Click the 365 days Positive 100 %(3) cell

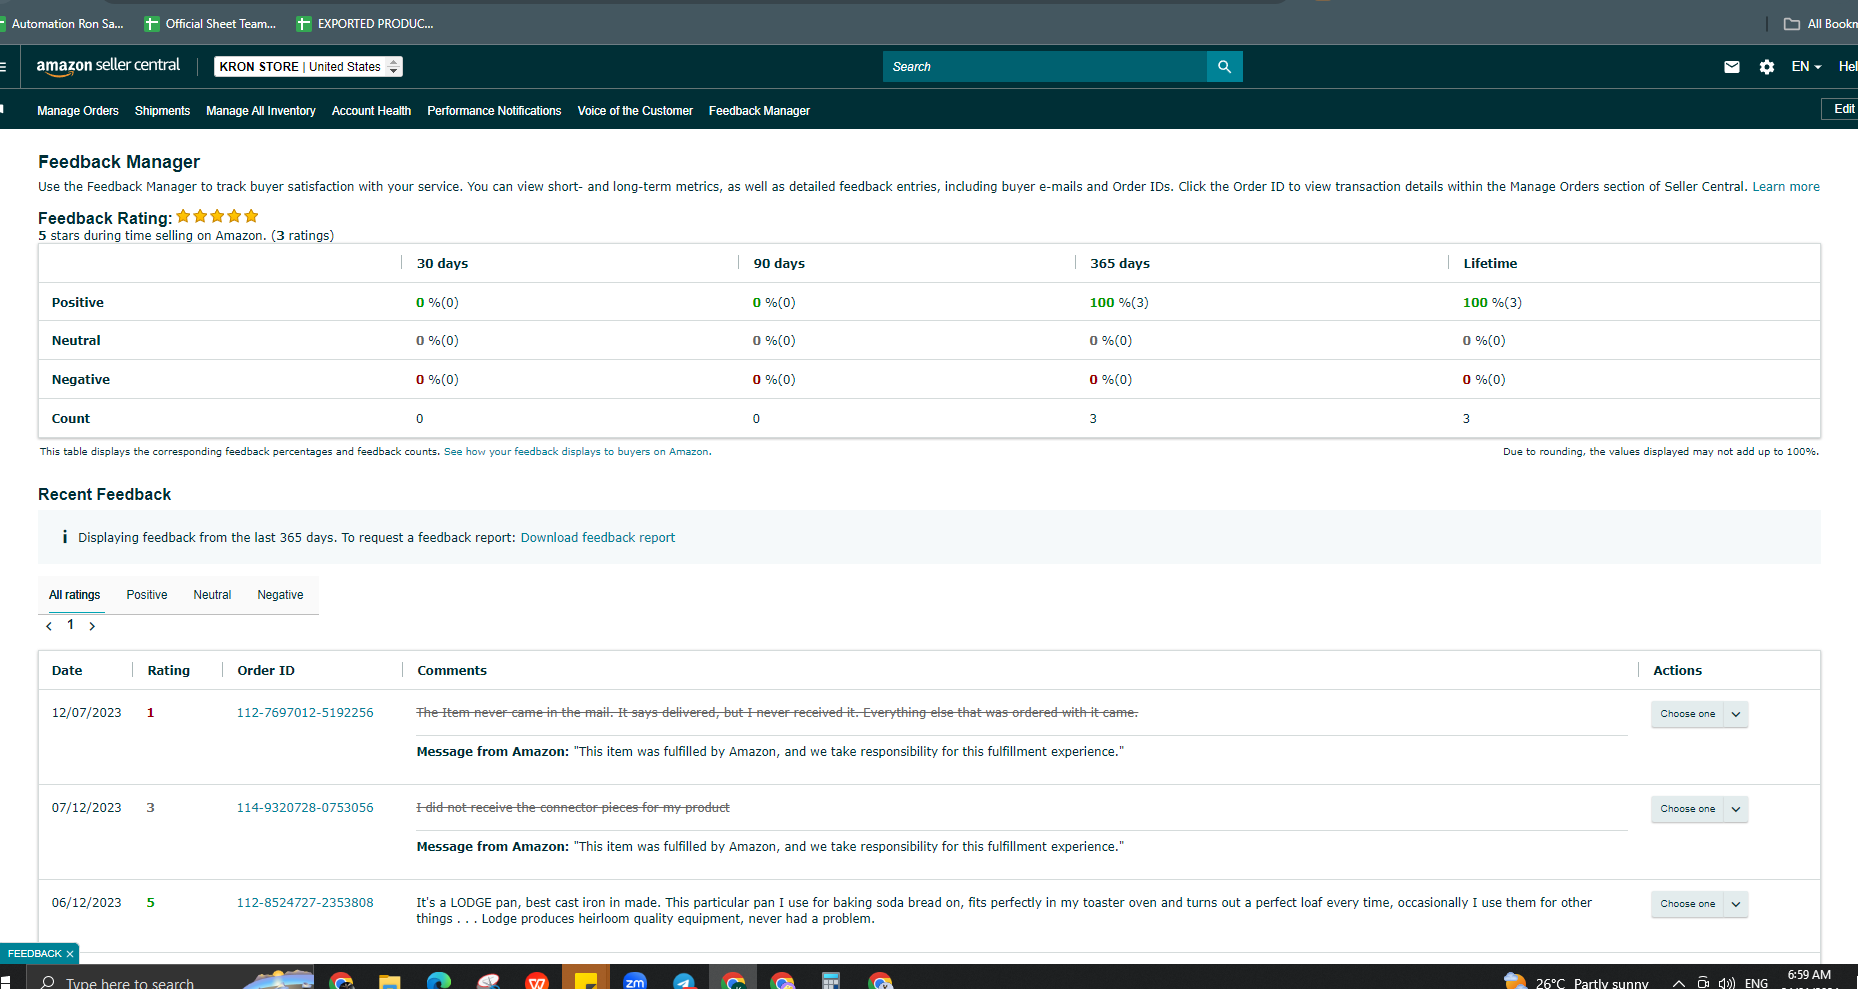coord(1119,303)
